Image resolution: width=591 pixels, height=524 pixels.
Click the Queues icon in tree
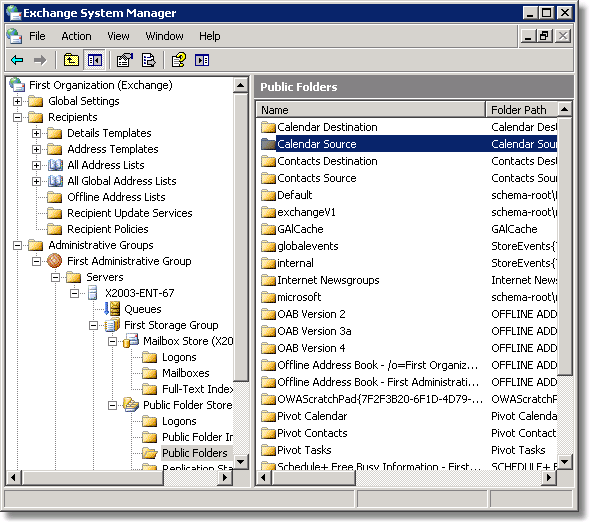coord(112,308)
